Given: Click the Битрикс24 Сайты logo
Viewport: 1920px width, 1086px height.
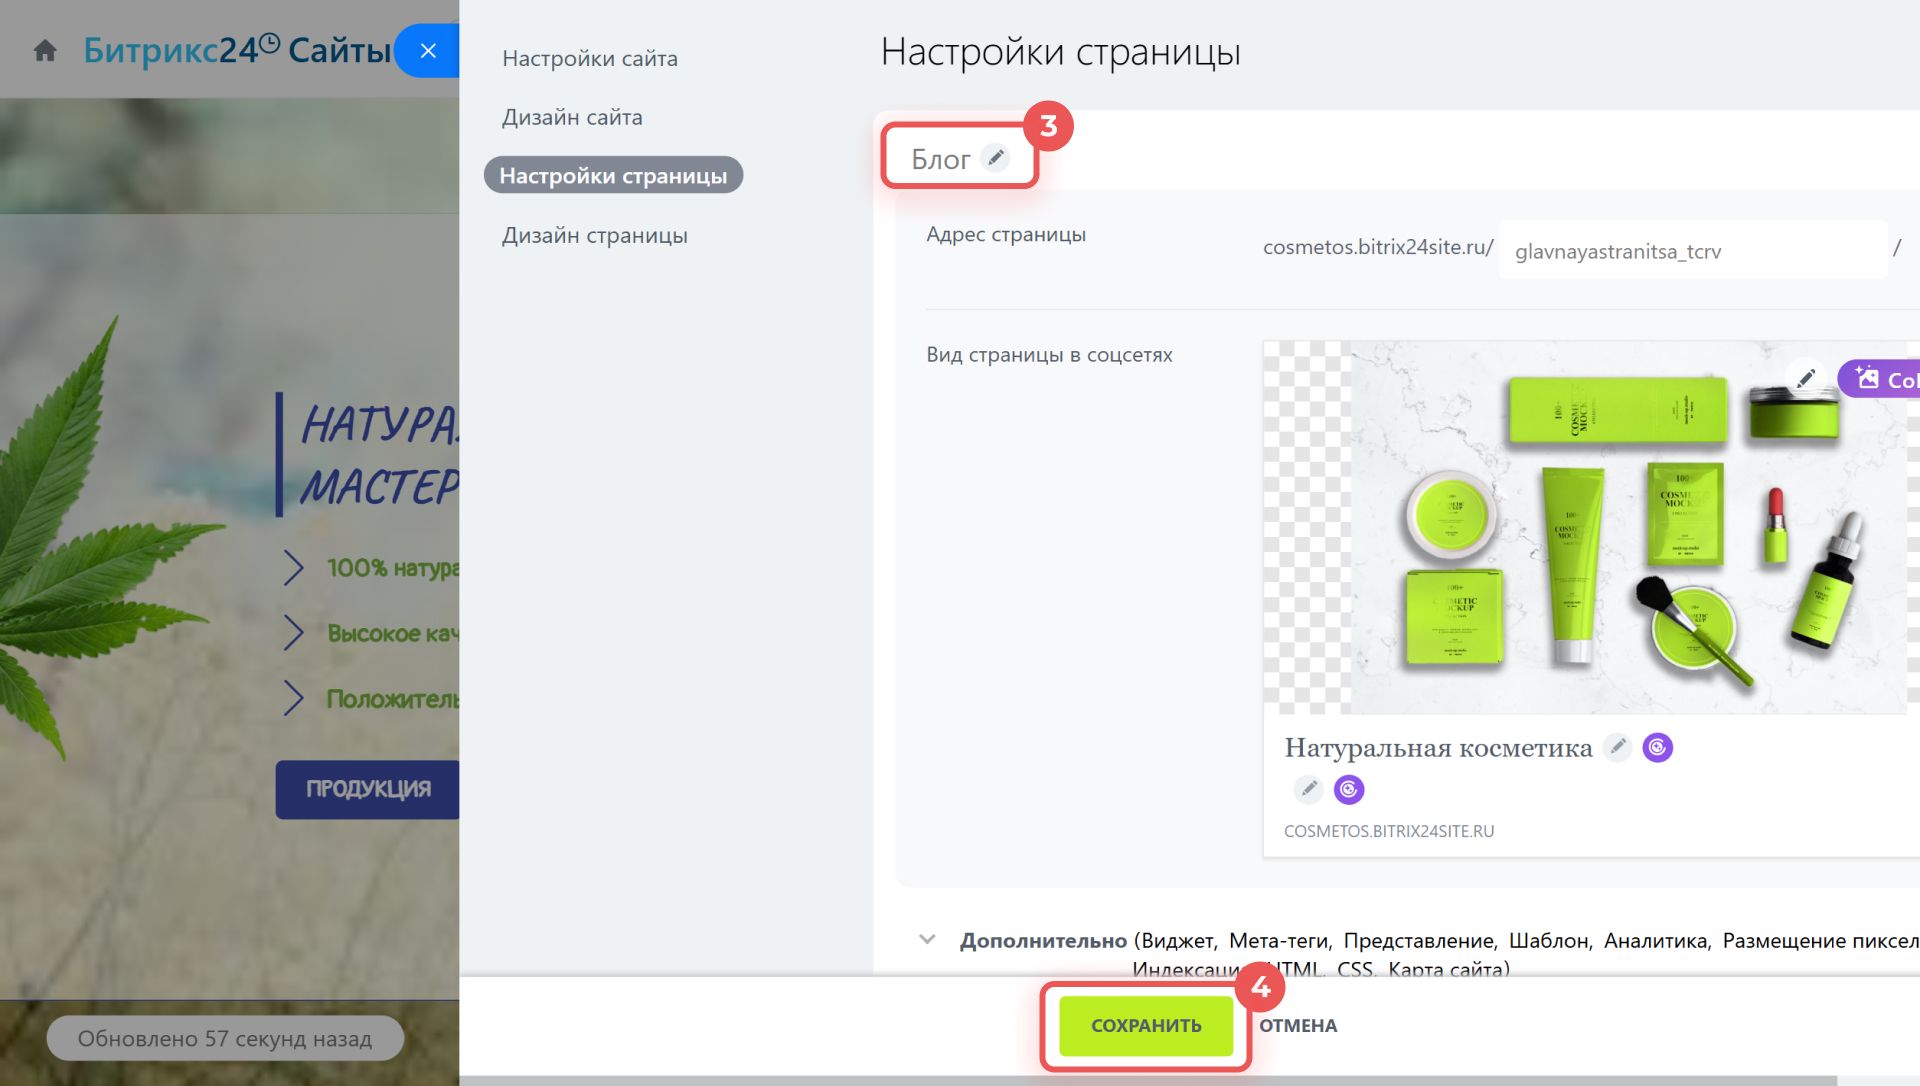Looking at the screenshot, I should [x=237, y=50].
